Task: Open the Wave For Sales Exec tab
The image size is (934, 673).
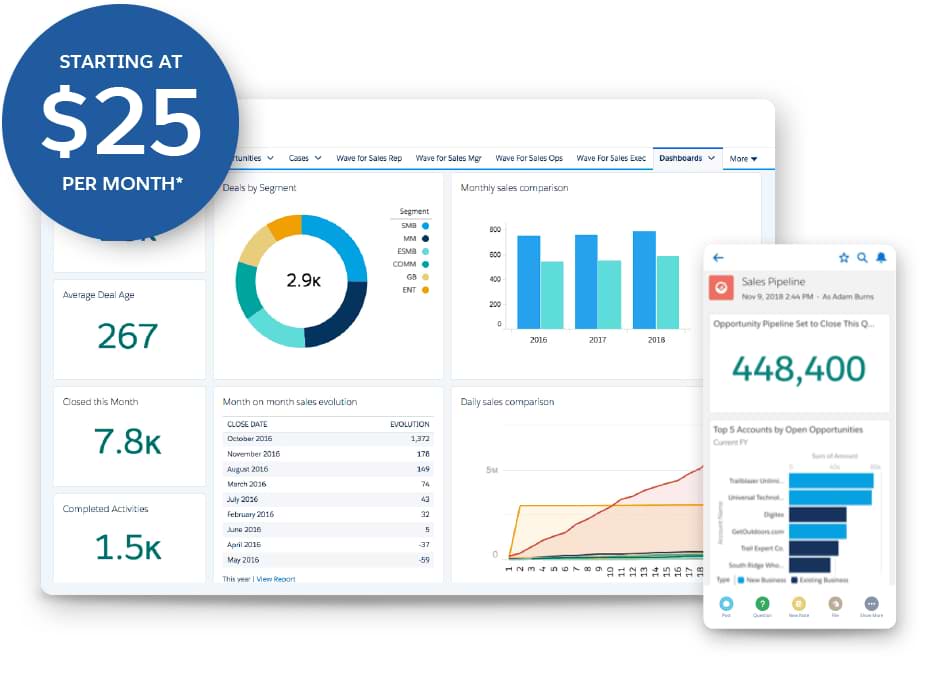Action: pos(611,158)
